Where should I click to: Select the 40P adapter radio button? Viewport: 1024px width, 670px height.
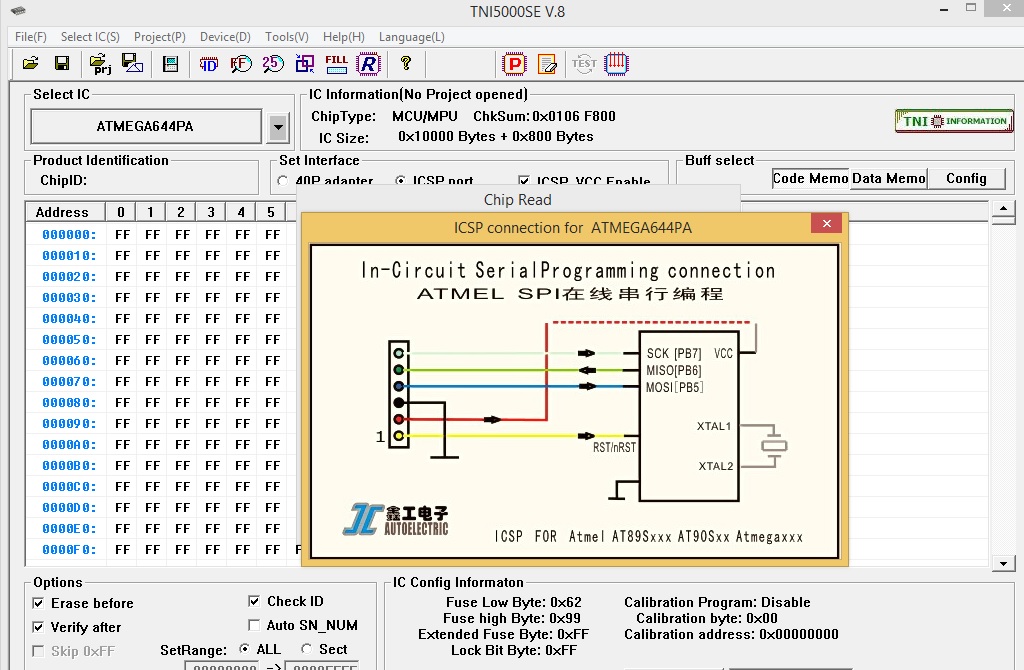click(283, 181)
